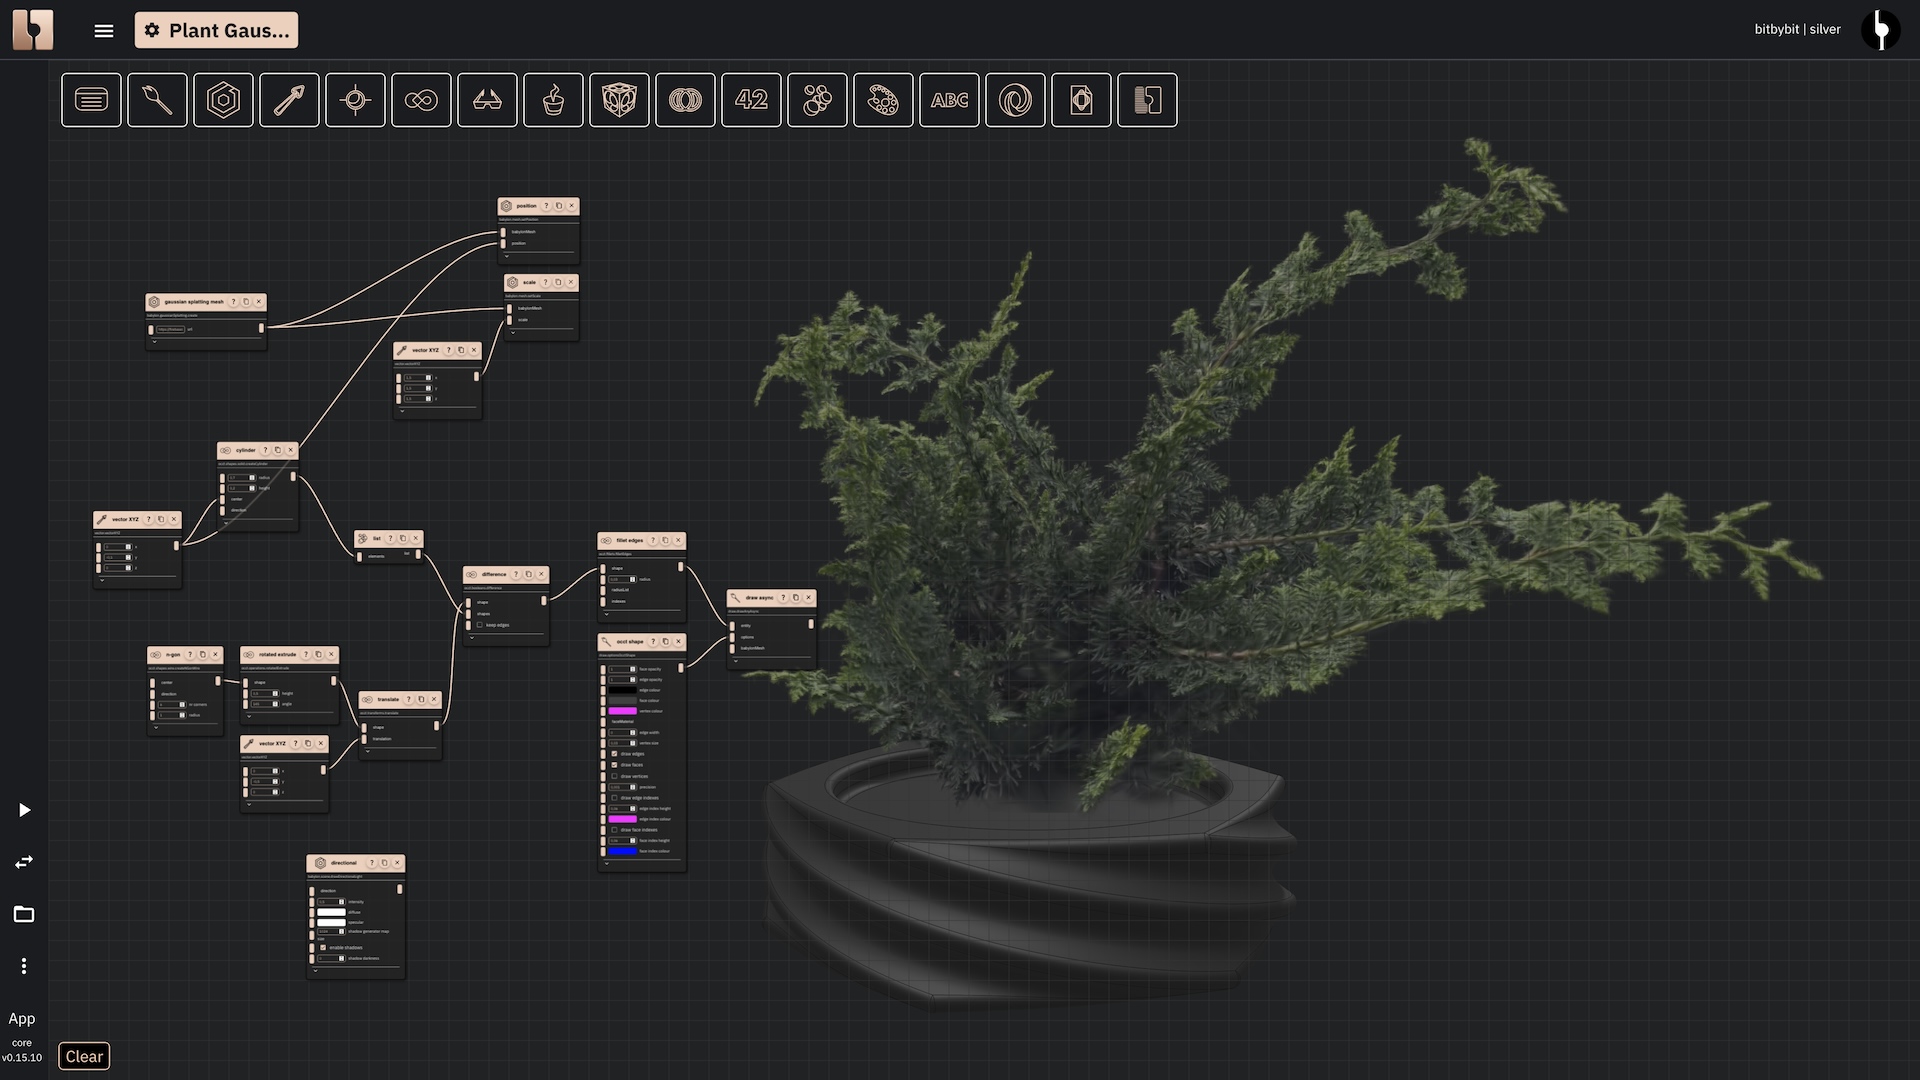The height and width of the screenshot is (1080, 1920).
Task: Click the 42 numbers category icon
Action: [x=751, y=100]
